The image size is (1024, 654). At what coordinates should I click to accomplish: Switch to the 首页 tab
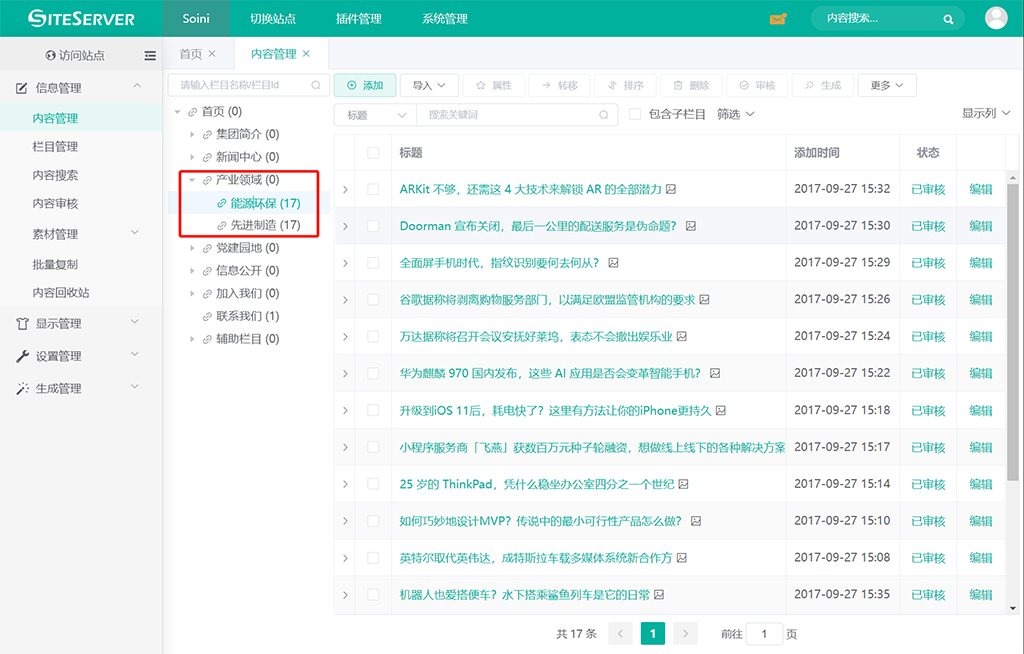point(190,54)
